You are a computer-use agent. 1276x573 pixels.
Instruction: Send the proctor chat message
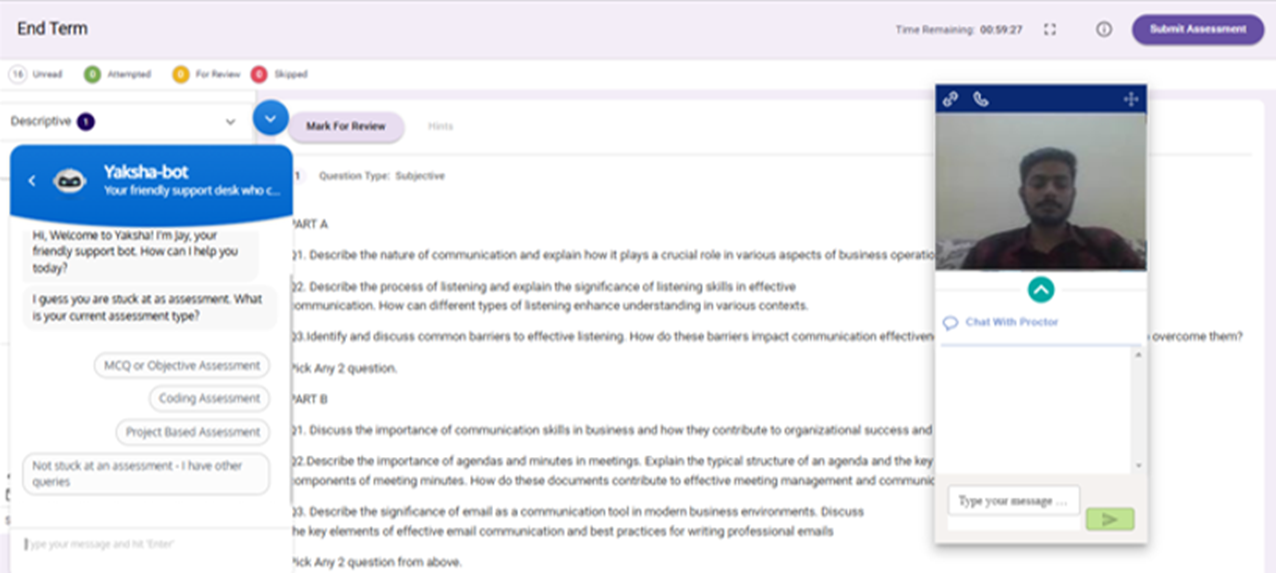1110,519
